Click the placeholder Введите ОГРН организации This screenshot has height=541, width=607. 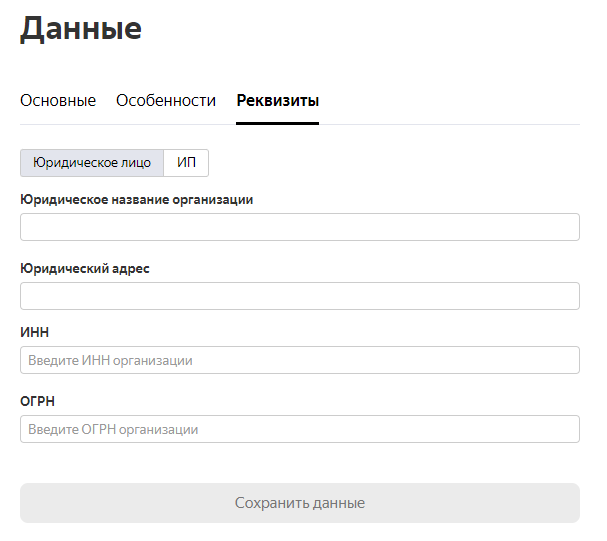(x=113, y=430)
